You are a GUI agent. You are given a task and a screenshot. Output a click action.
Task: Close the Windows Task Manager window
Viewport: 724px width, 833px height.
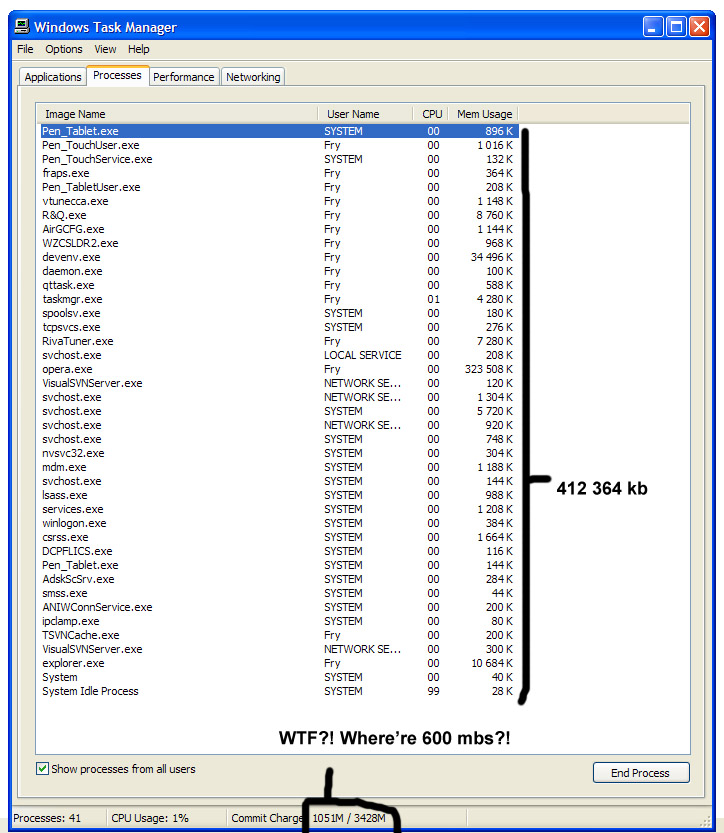[698, 27]
